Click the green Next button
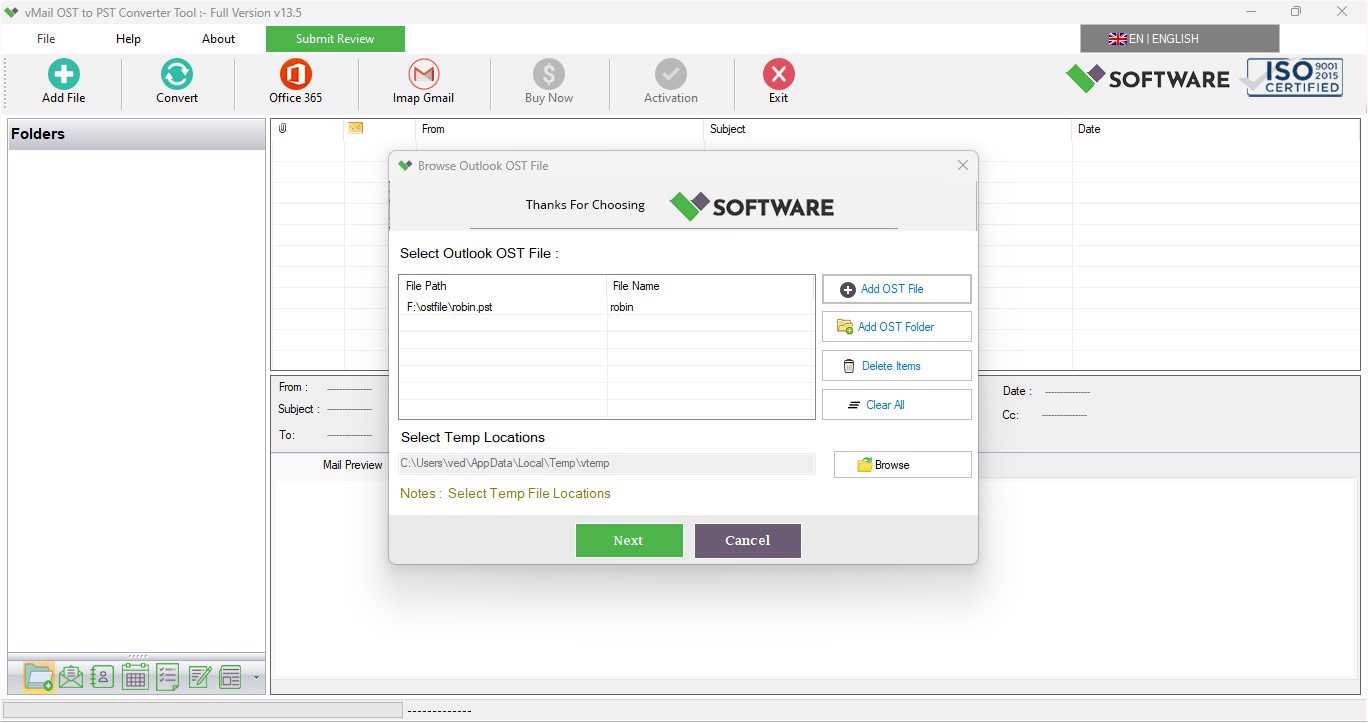1368x723 pixels. (629, 541)
